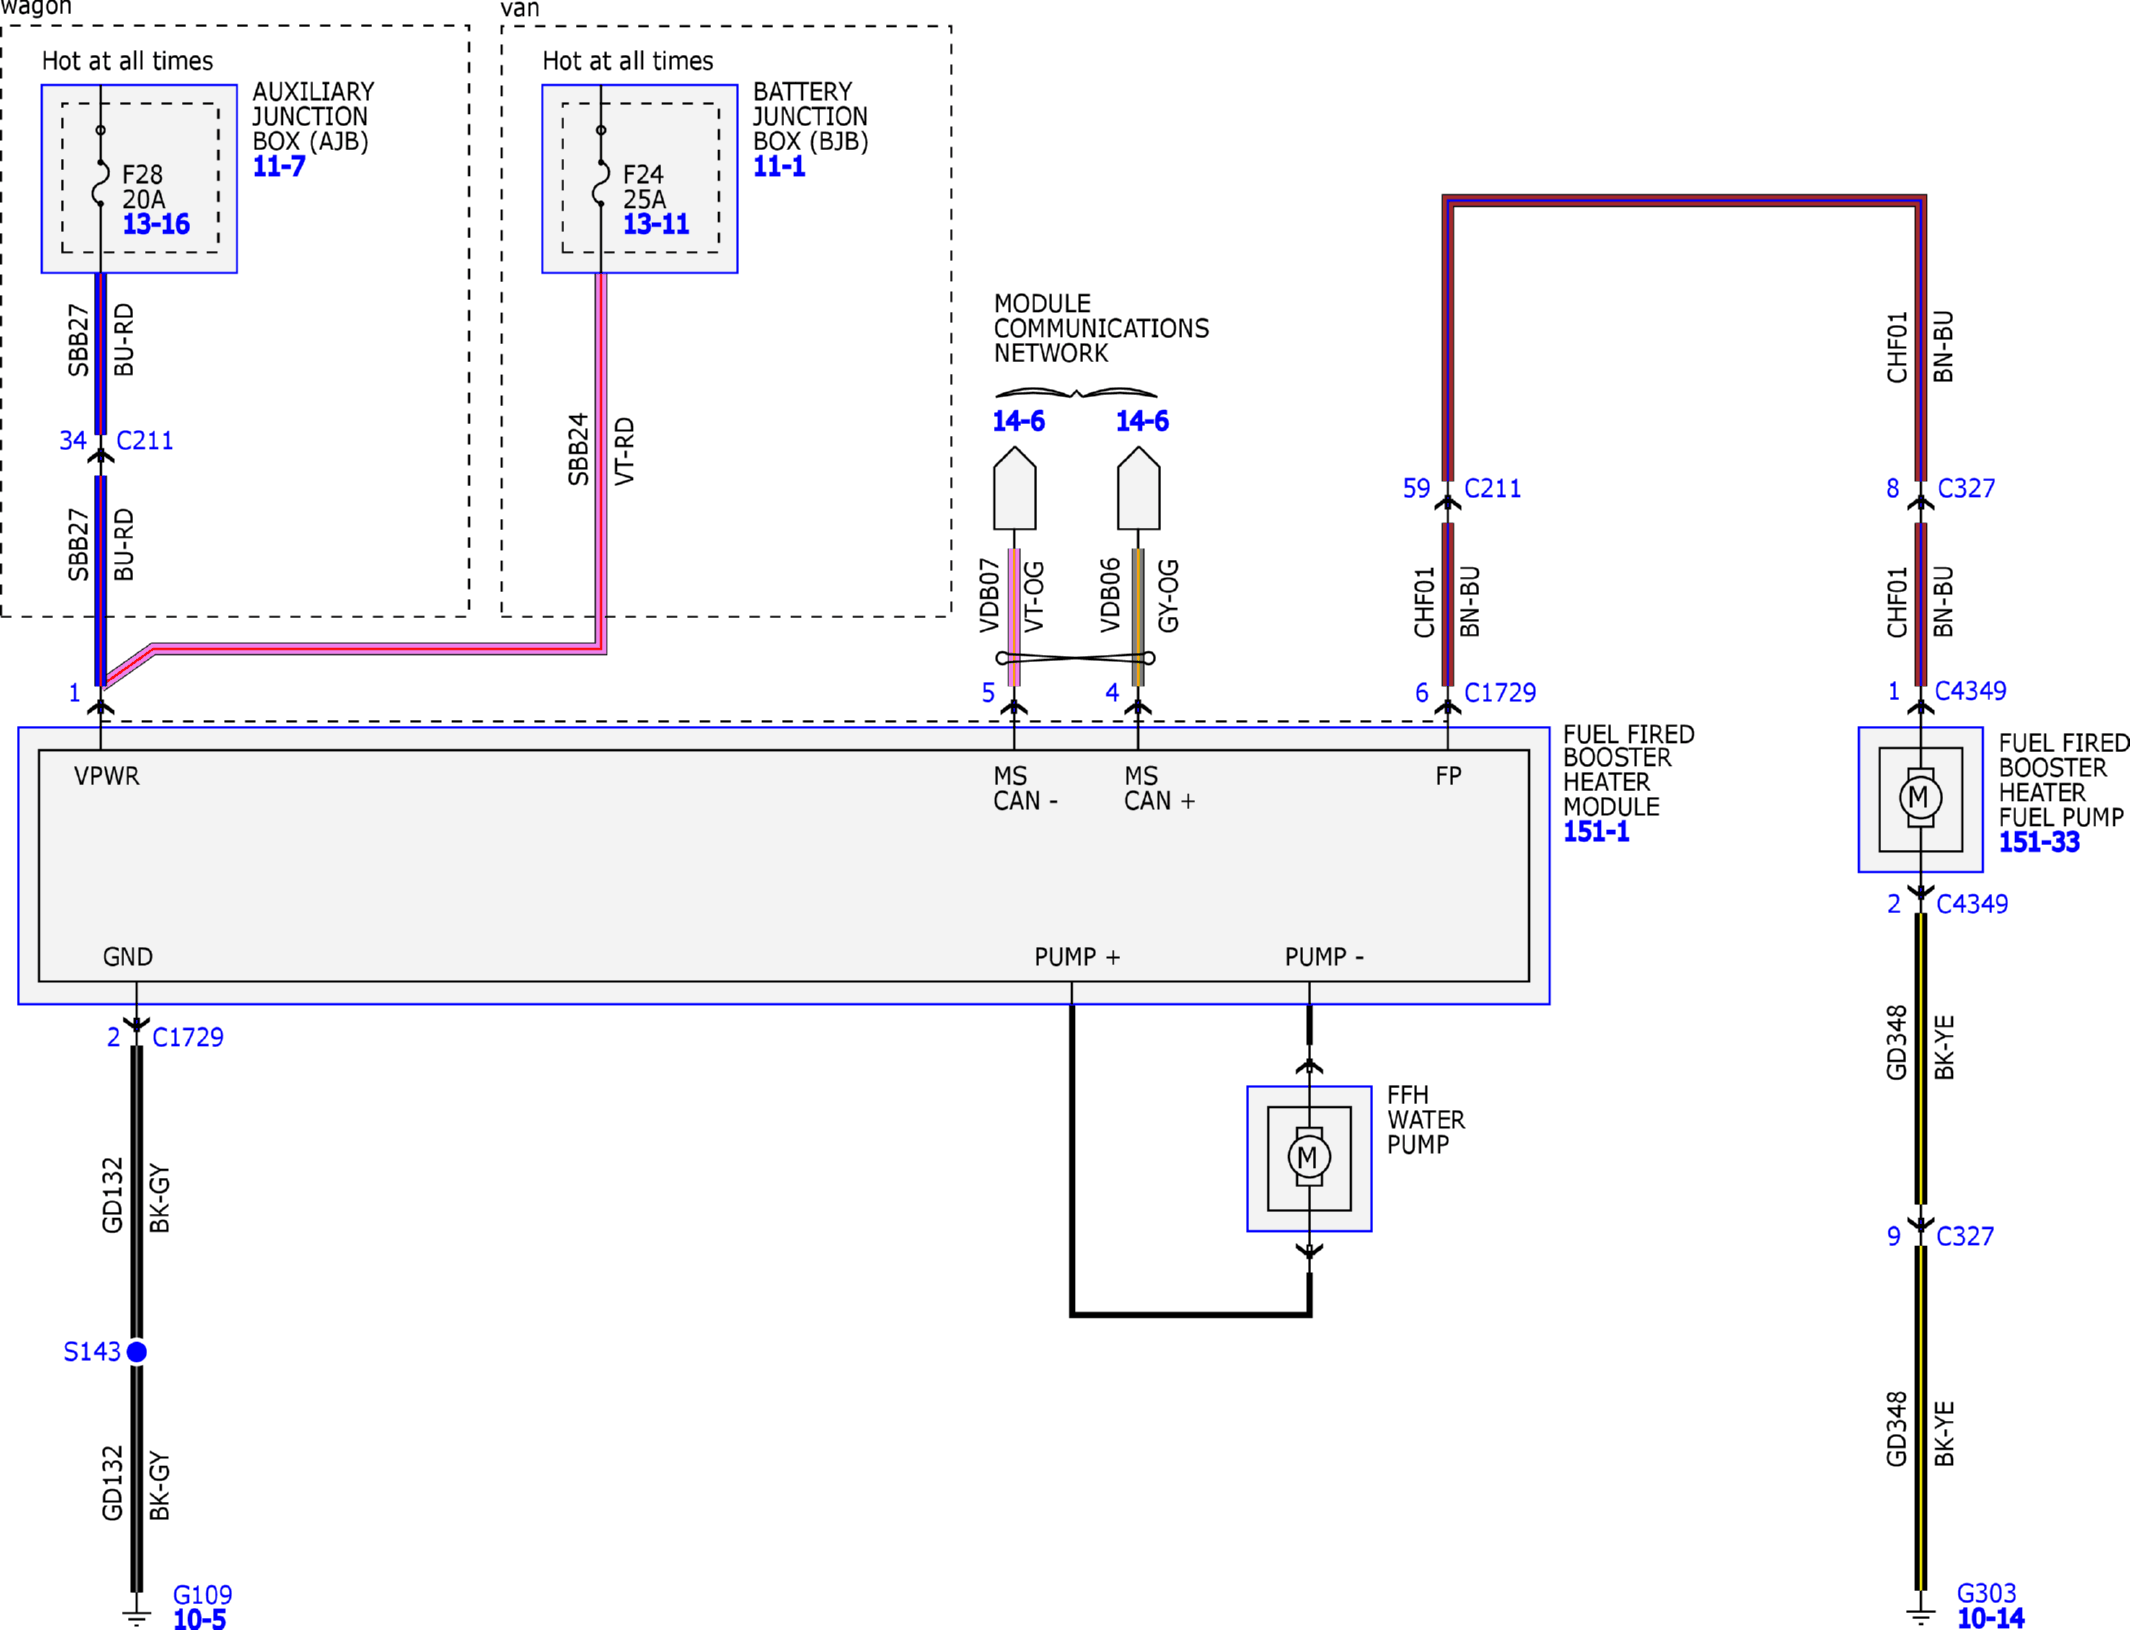Viewport: 2130px width, 1630px height.
Task: Click the F24 25A fuse symbol
Action: point(600,183)
